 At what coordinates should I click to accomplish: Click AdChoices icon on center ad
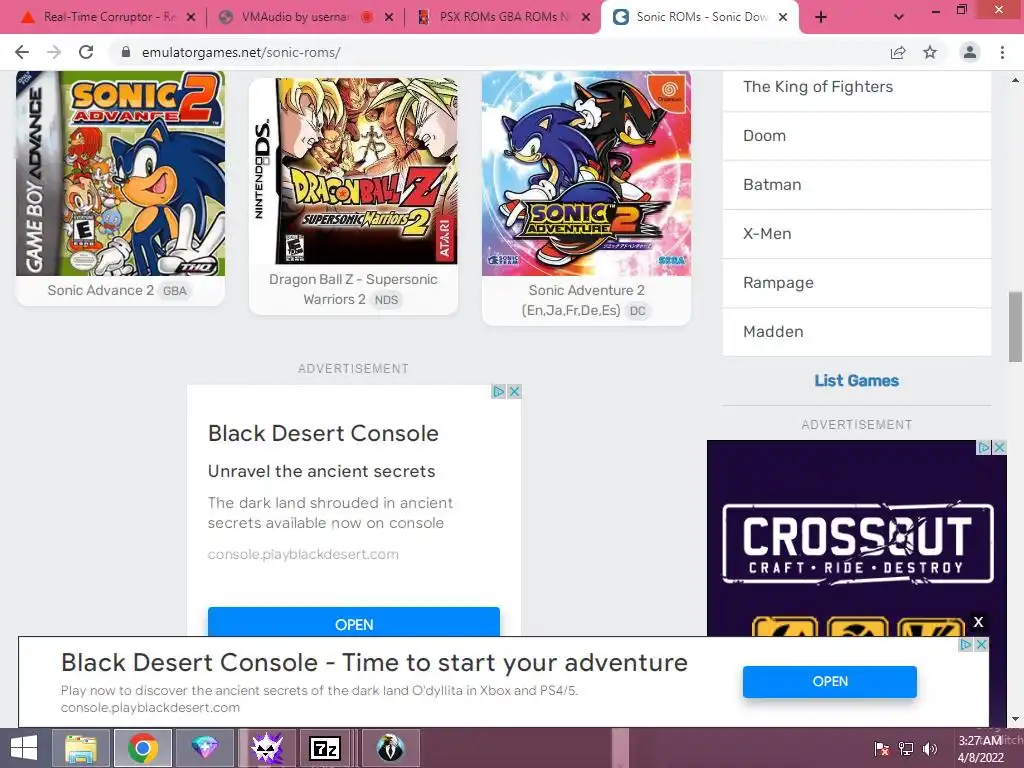coord(499,391)
